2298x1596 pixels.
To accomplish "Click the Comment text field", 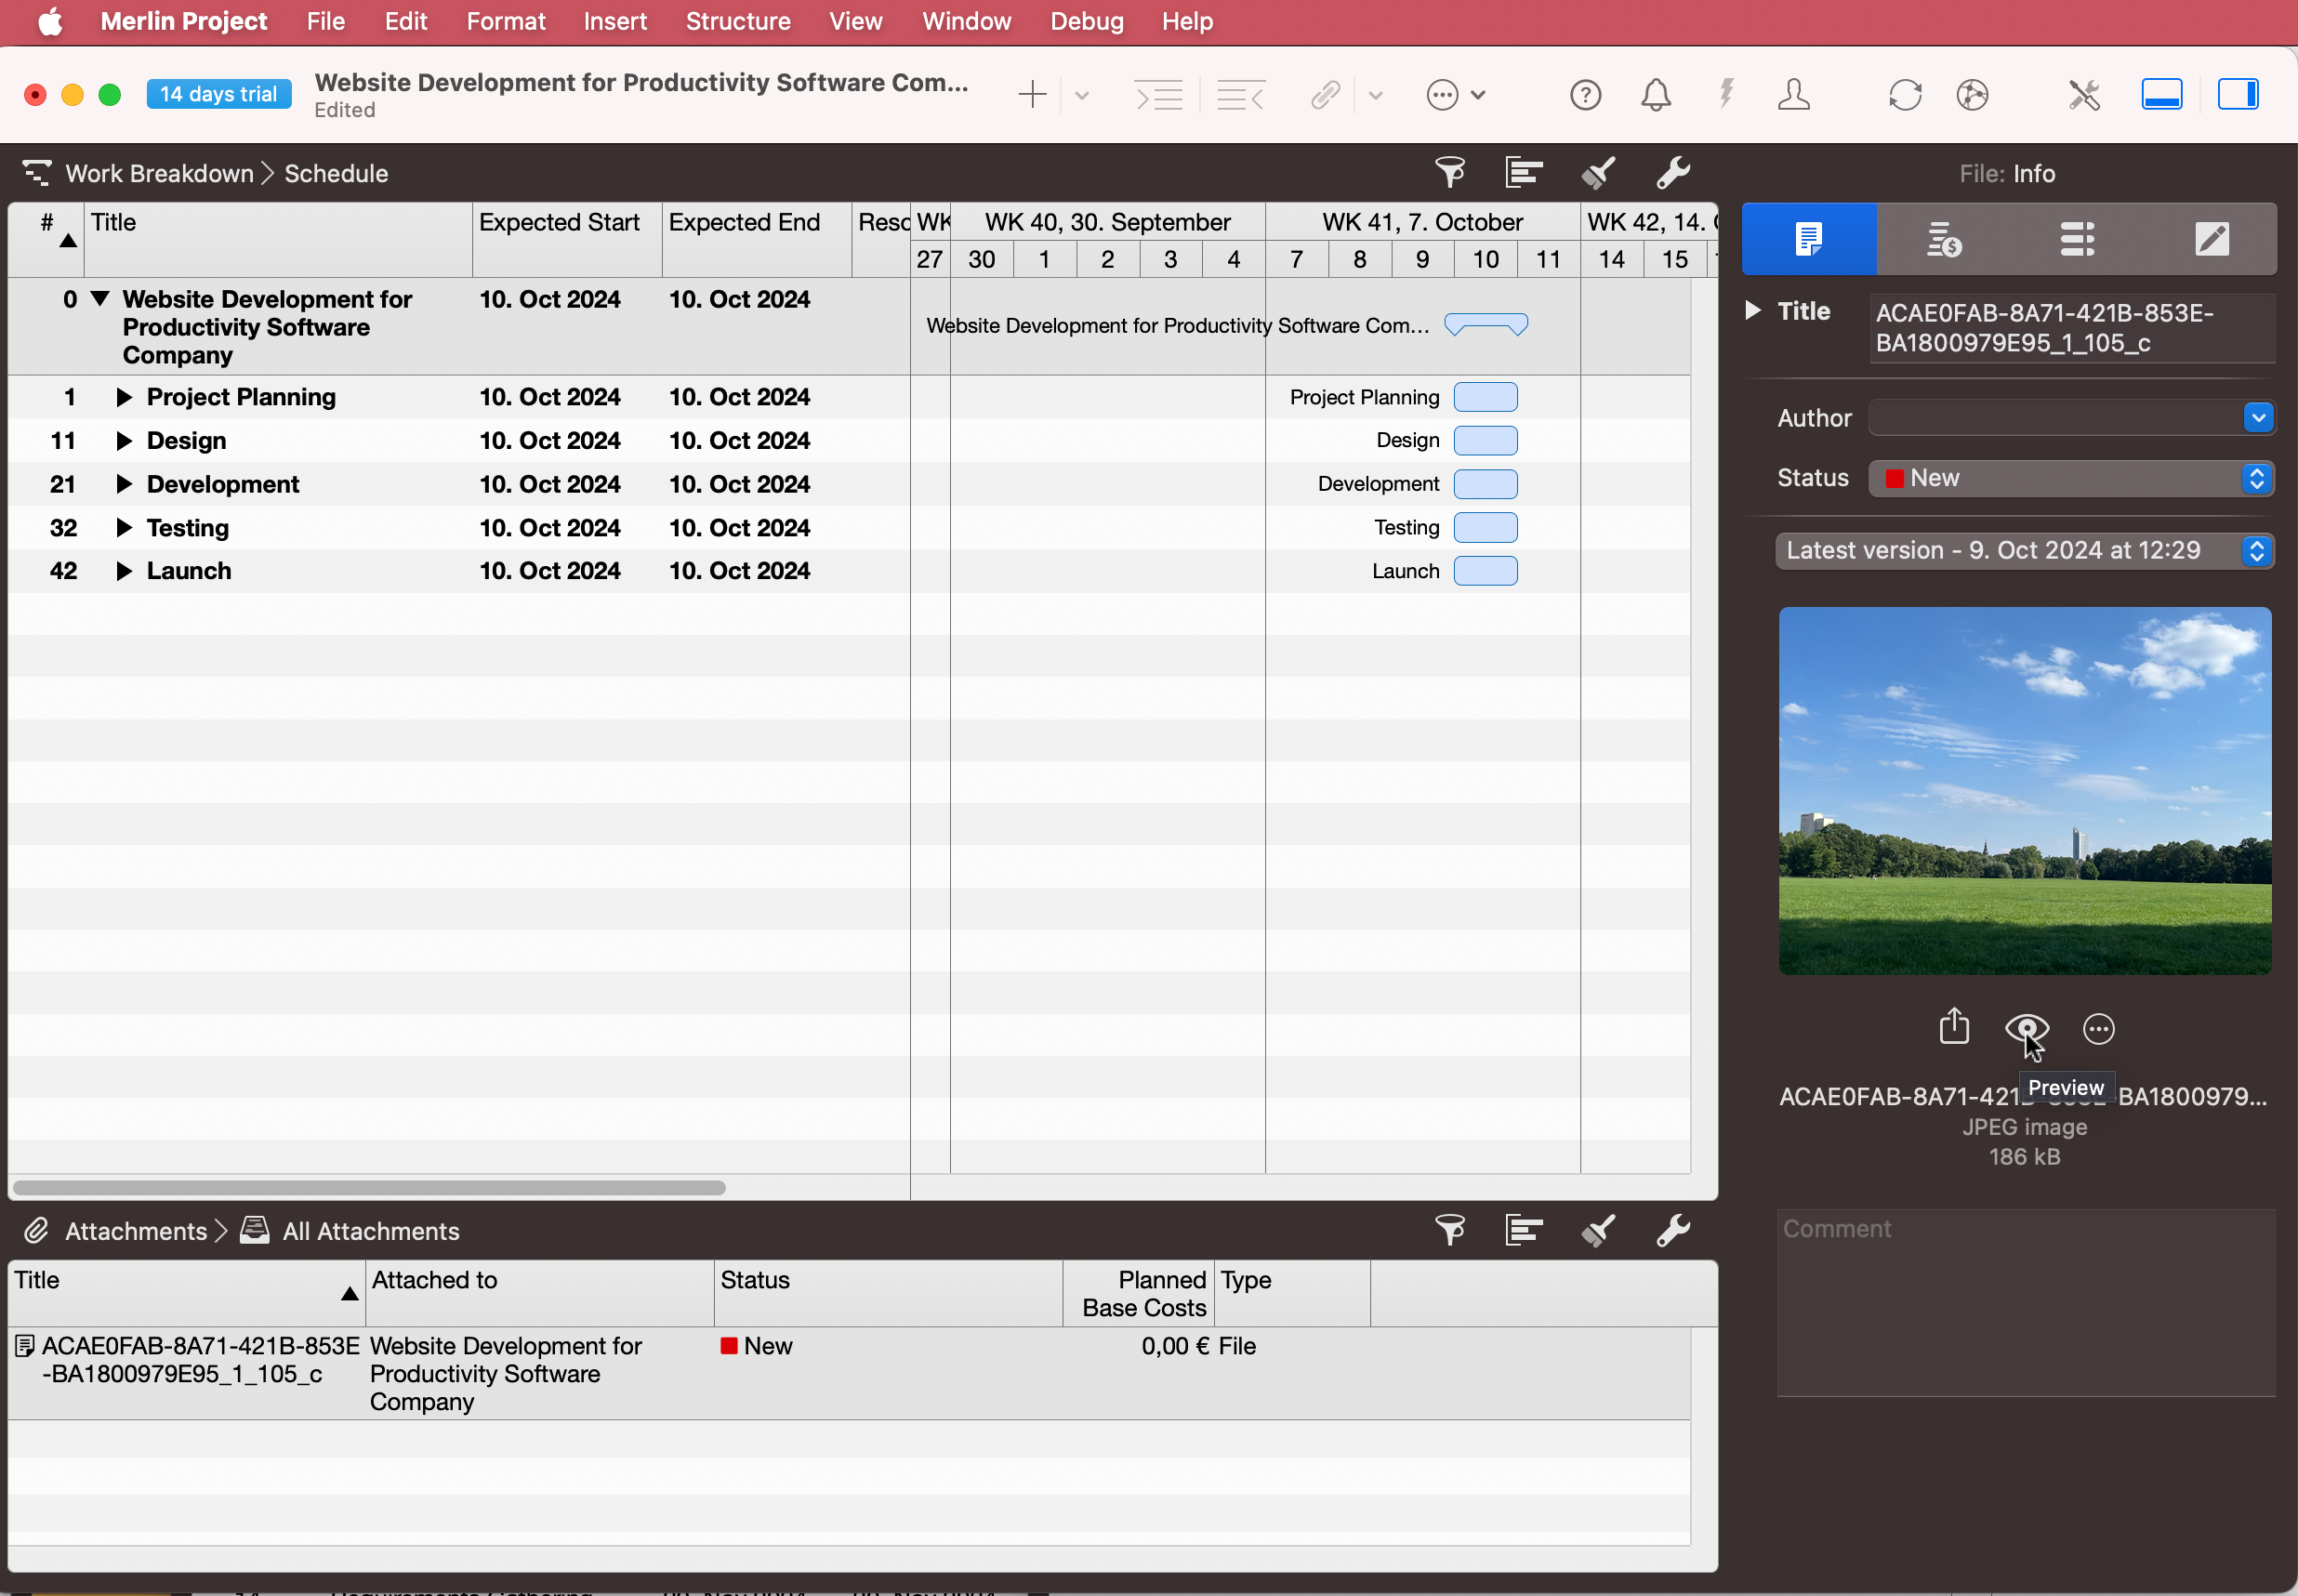I will pyautogui.click(x=2025, y=1302).
